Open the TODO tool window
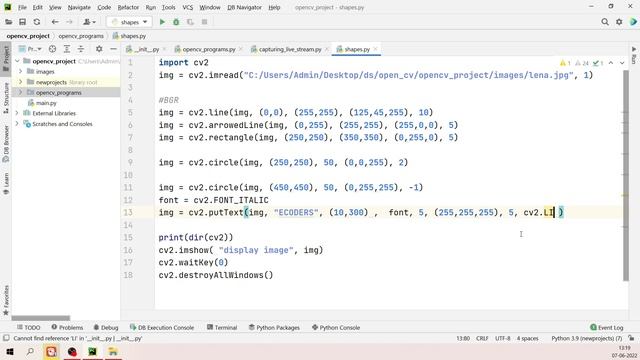The width and height of the screenshot is (640, 360). pos(29,327)
